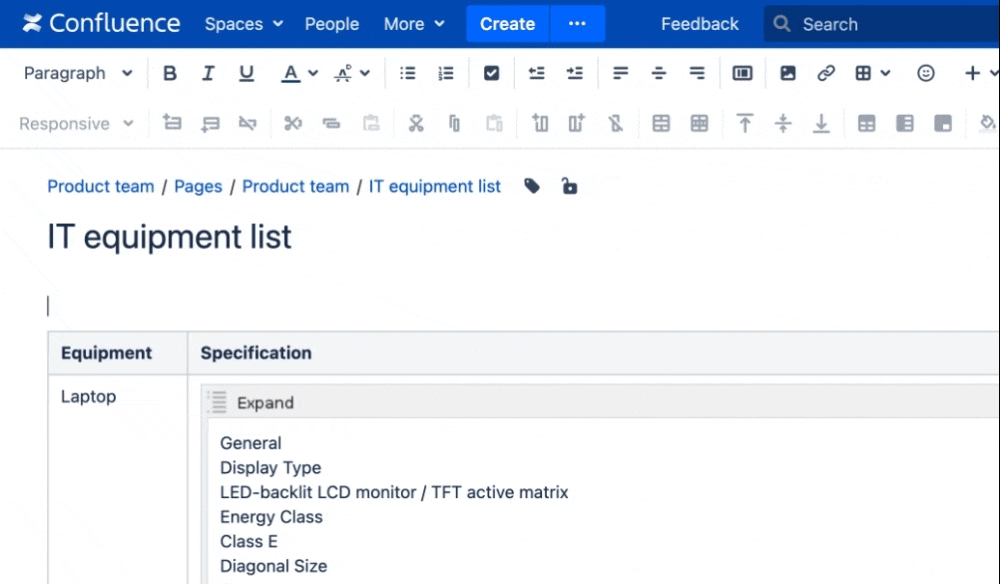Open page labels tag icon
Screen dimensions: 1000x584
[x=532, y=186]
